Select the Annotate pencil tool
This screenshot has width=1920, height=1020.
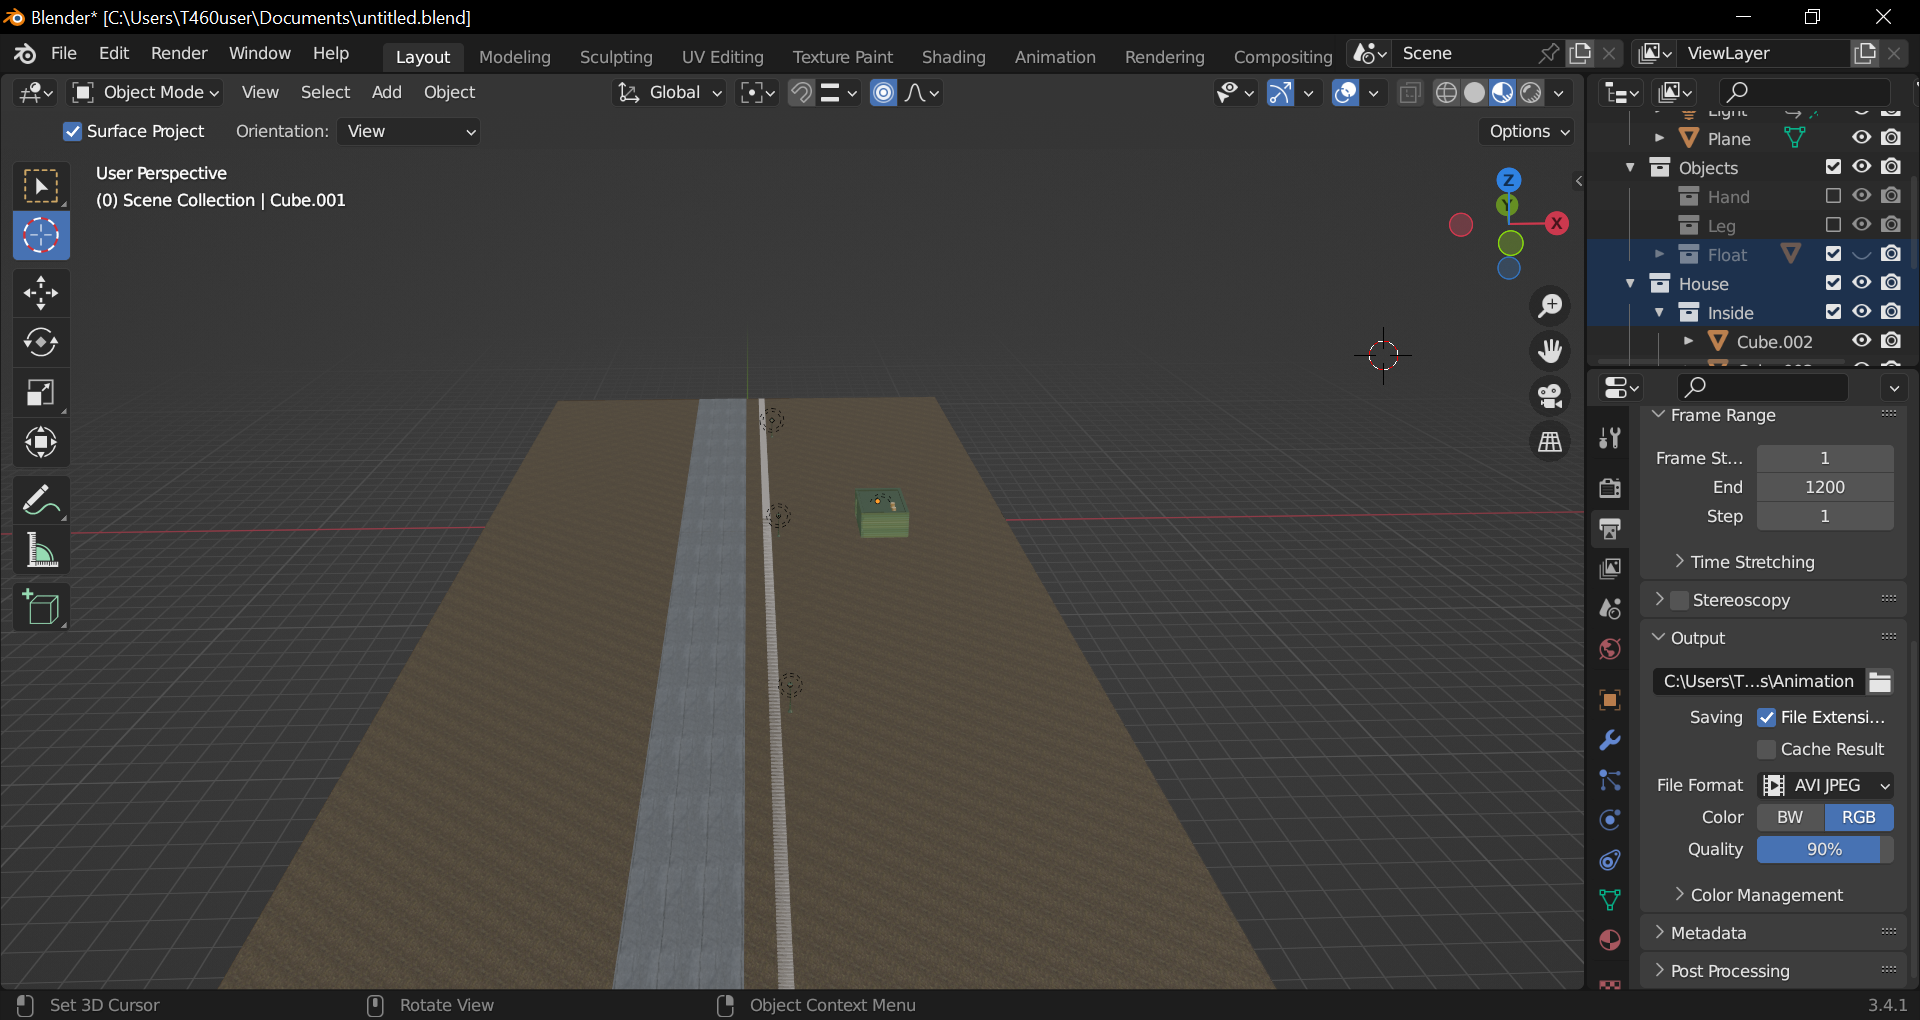click(x=41, y=499)
